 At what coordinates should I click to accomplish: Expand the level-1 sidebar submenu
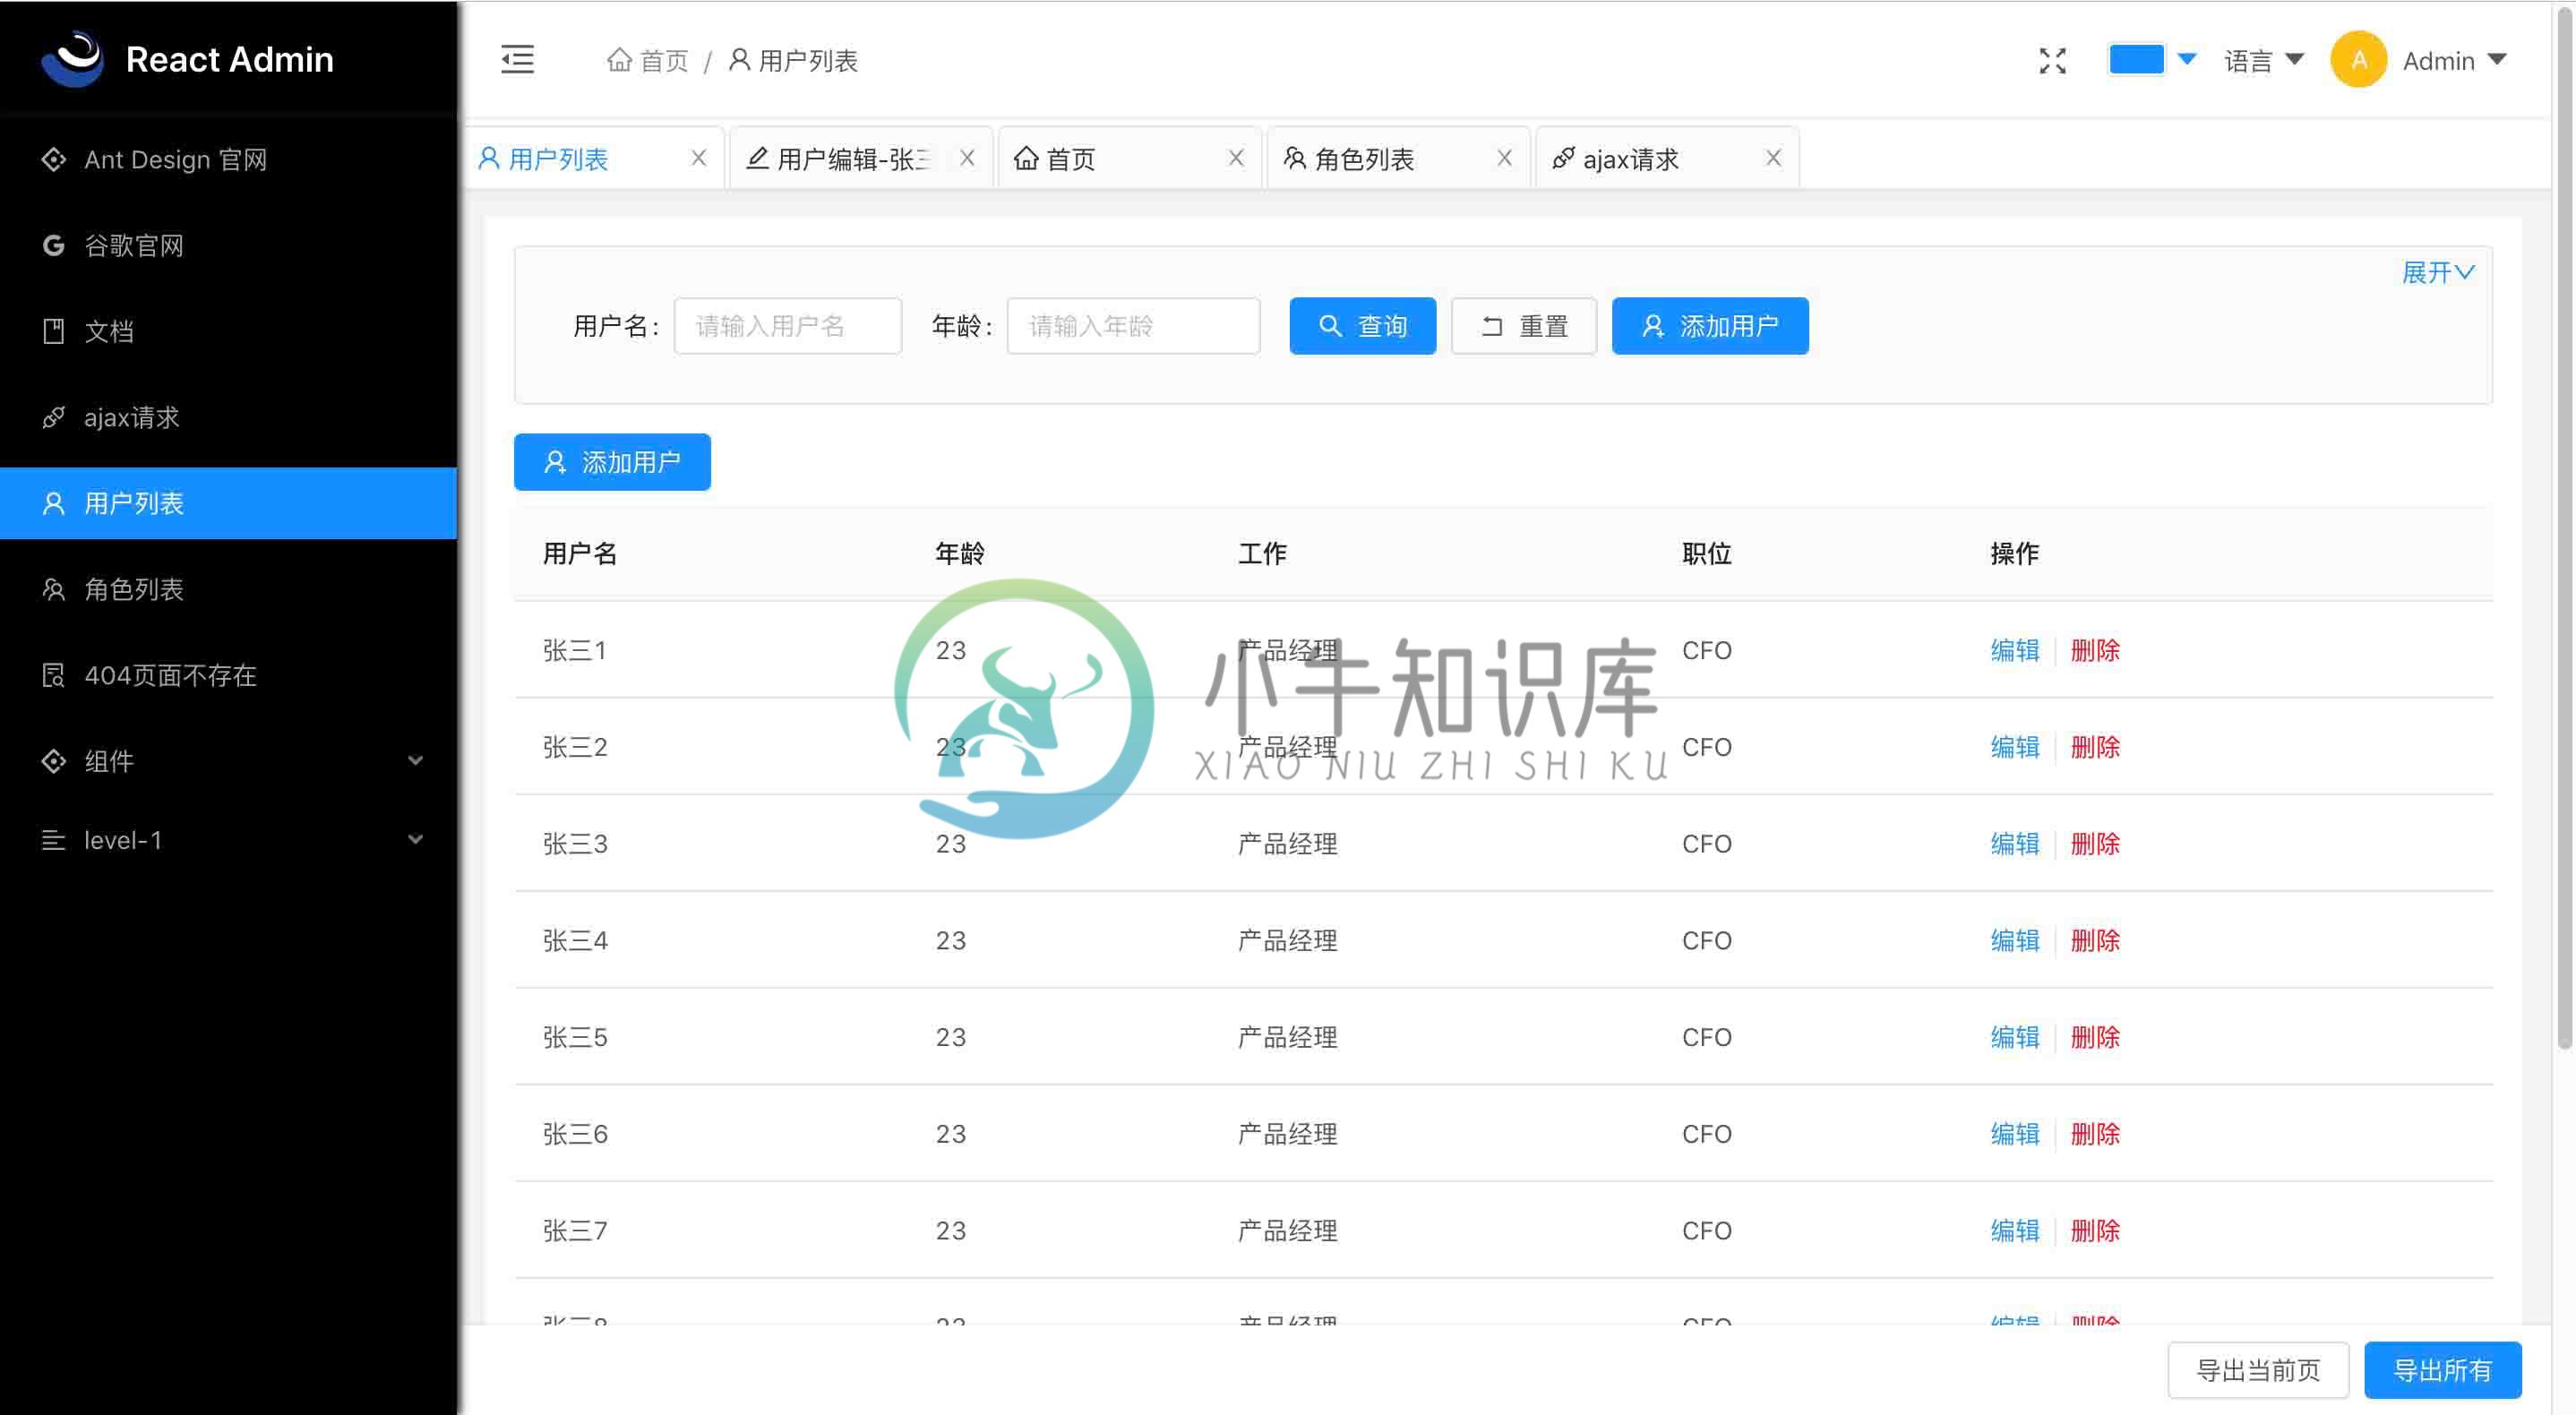click(x=228, y=840)
